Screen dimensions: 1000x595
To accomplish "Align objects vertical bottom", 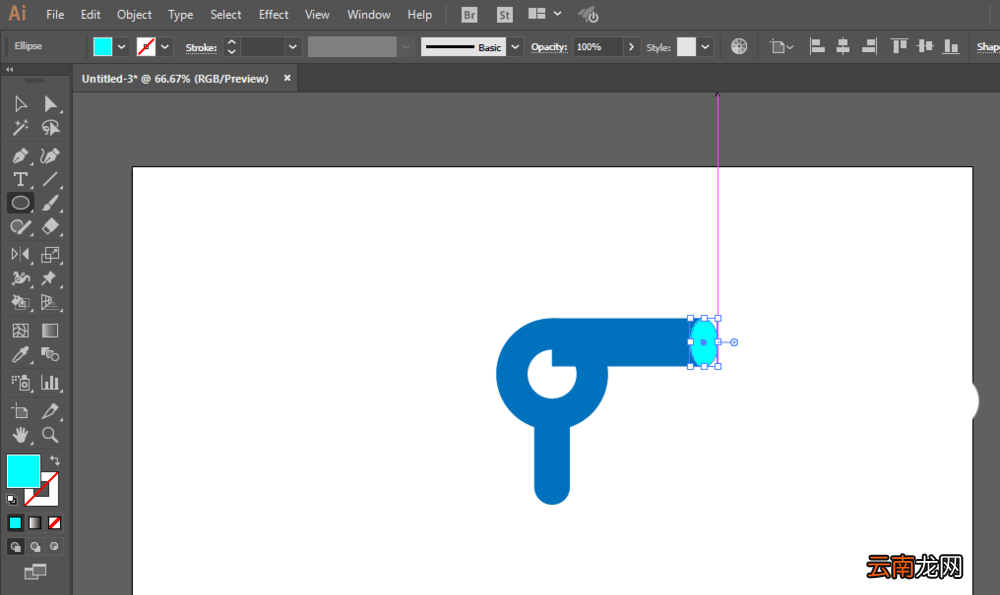I will click(x=951, y=46).
